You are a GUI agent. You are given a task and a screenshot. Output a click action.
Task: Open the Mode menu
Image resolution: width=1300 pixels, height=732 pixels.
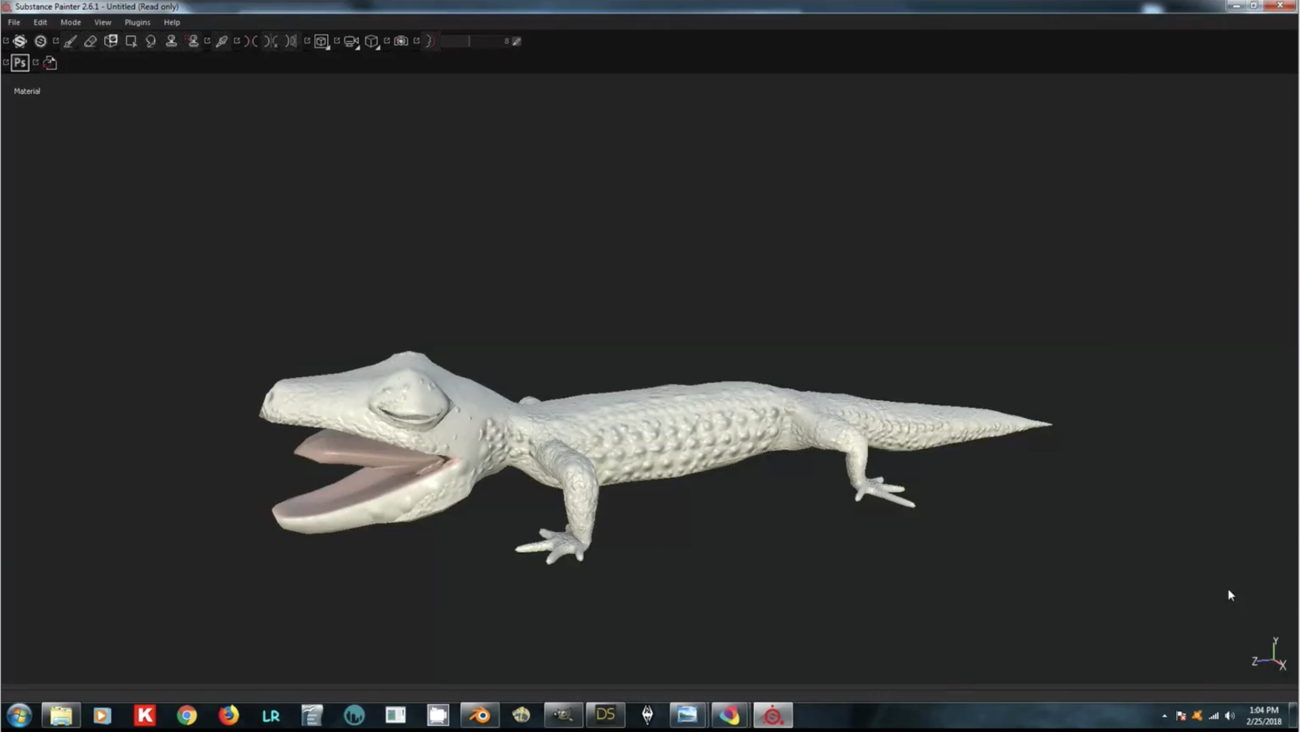pos(70,22)
